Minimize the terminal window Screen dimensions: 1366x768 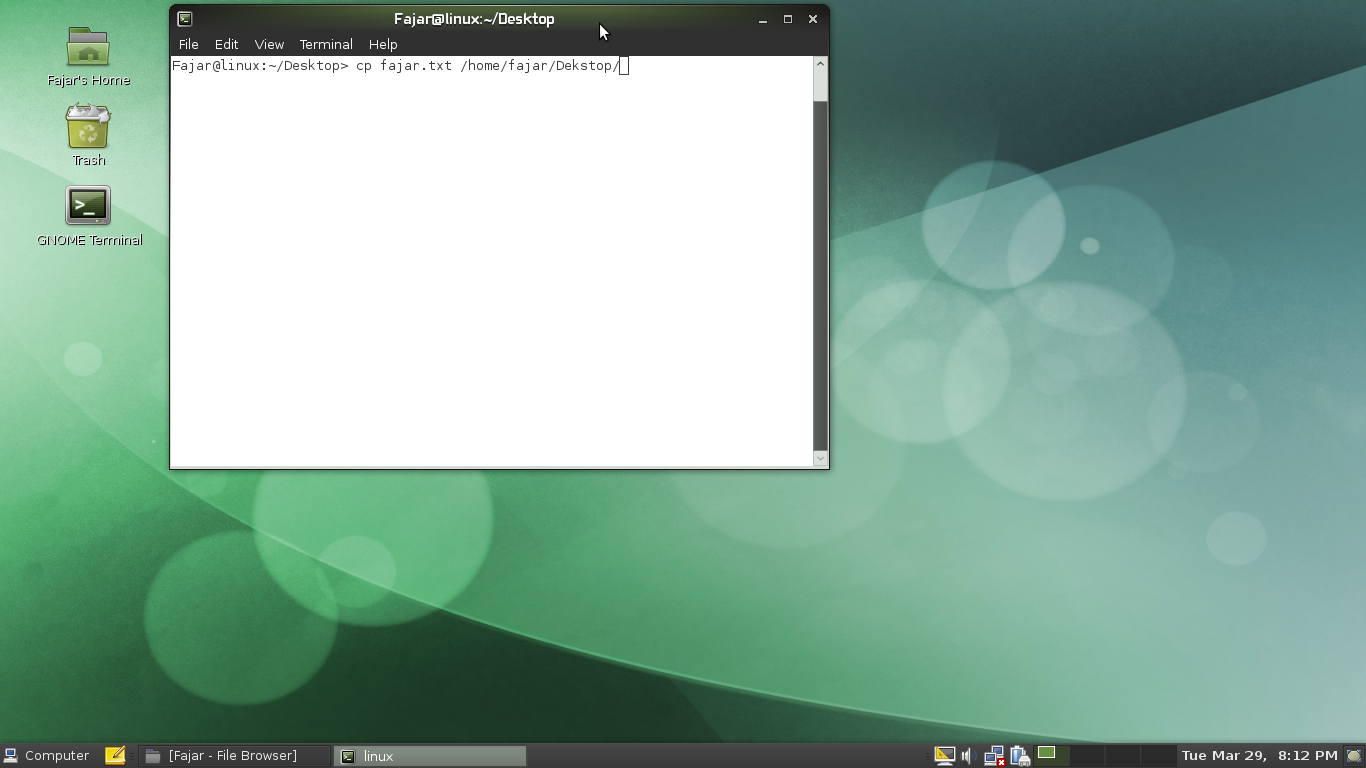click(x=763, y=19)
